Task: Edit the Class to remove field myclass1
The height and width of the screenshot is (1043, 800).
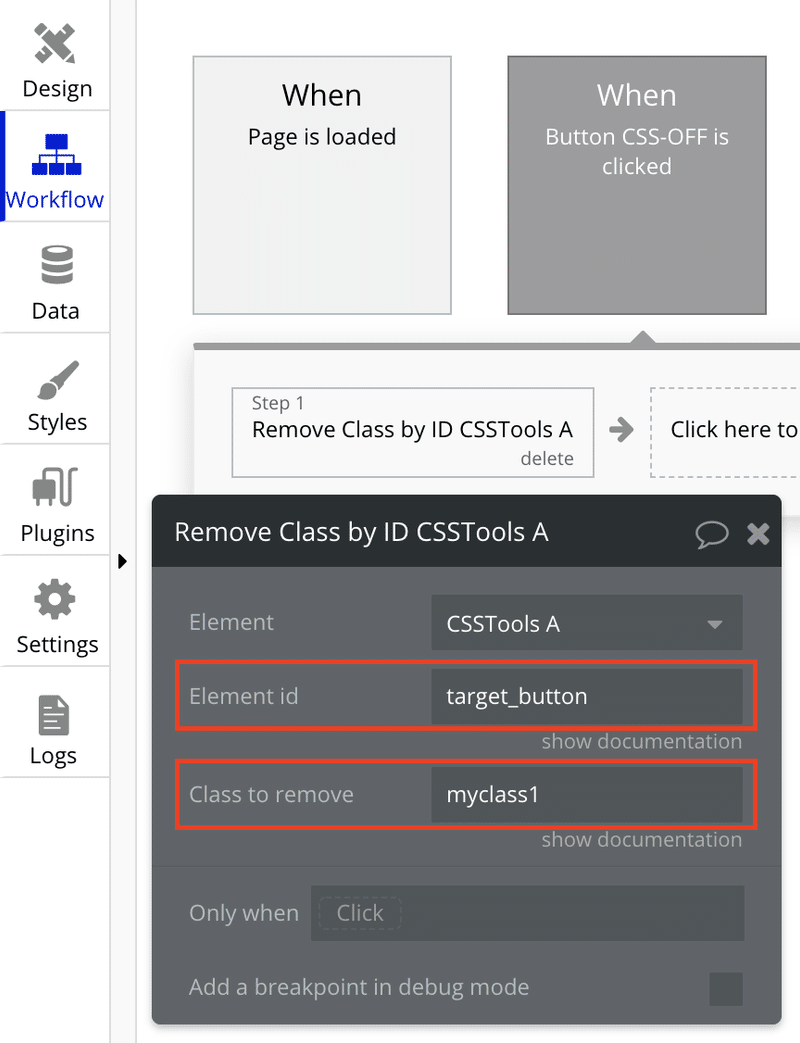Action: point(587,794)
